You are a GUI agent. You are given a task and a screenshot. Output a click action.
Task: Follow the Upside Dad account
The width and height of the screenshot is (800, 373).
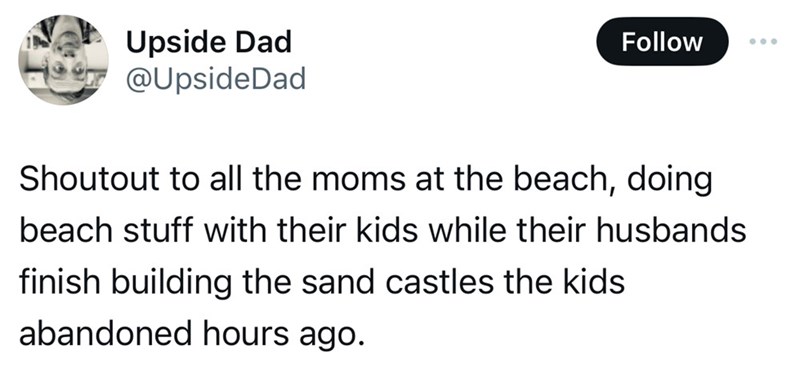[662, 42]
